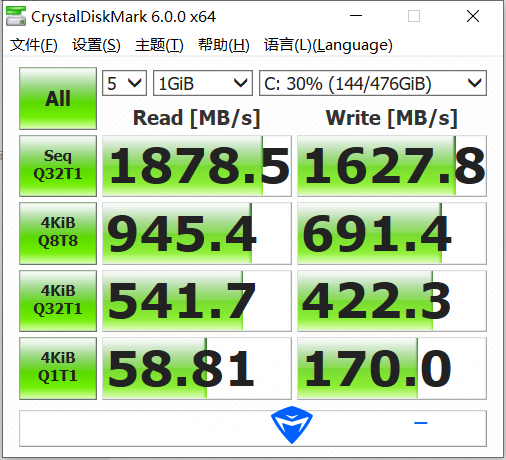
Task: Click the CrystalDiskMark app icon in title bar
Action: tap(16, 16)
